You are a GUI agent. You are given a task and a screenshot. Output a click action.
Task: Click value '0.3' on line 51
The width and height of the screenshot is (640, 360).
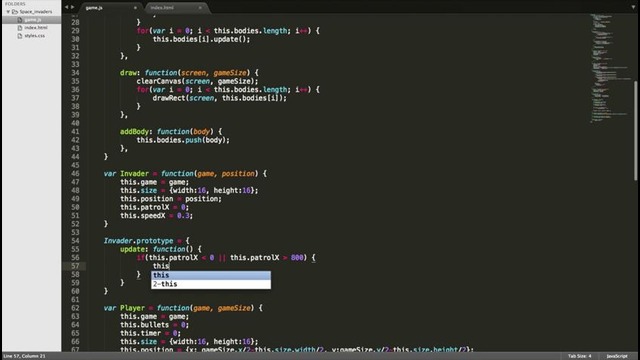[183, 216]
